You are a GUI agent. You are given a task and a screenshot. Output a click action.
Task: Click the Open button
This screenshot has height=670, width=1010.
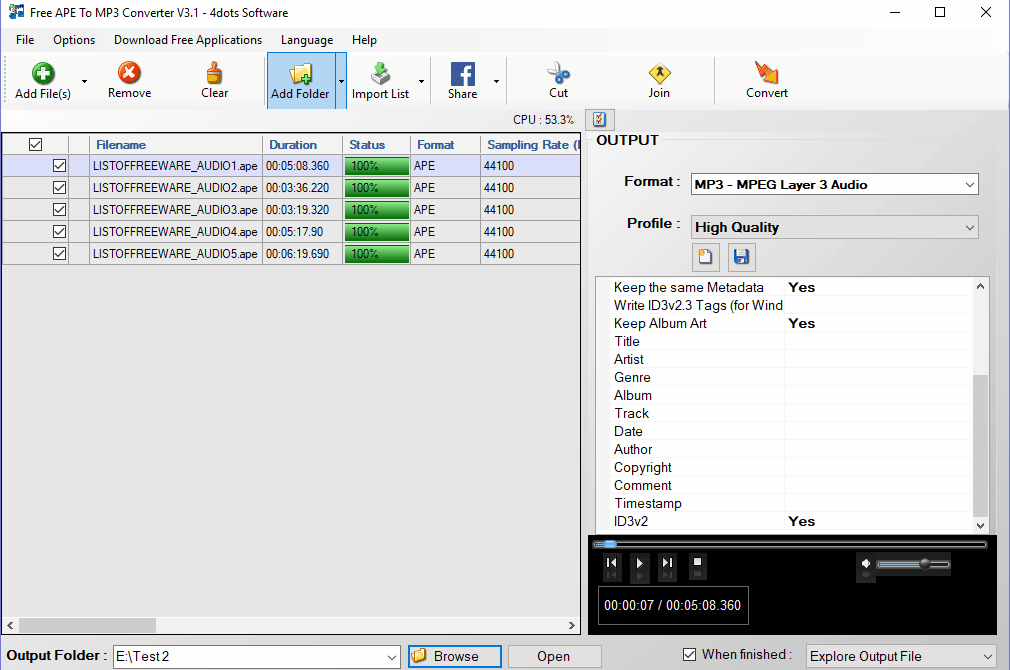[x=554, y=656]
